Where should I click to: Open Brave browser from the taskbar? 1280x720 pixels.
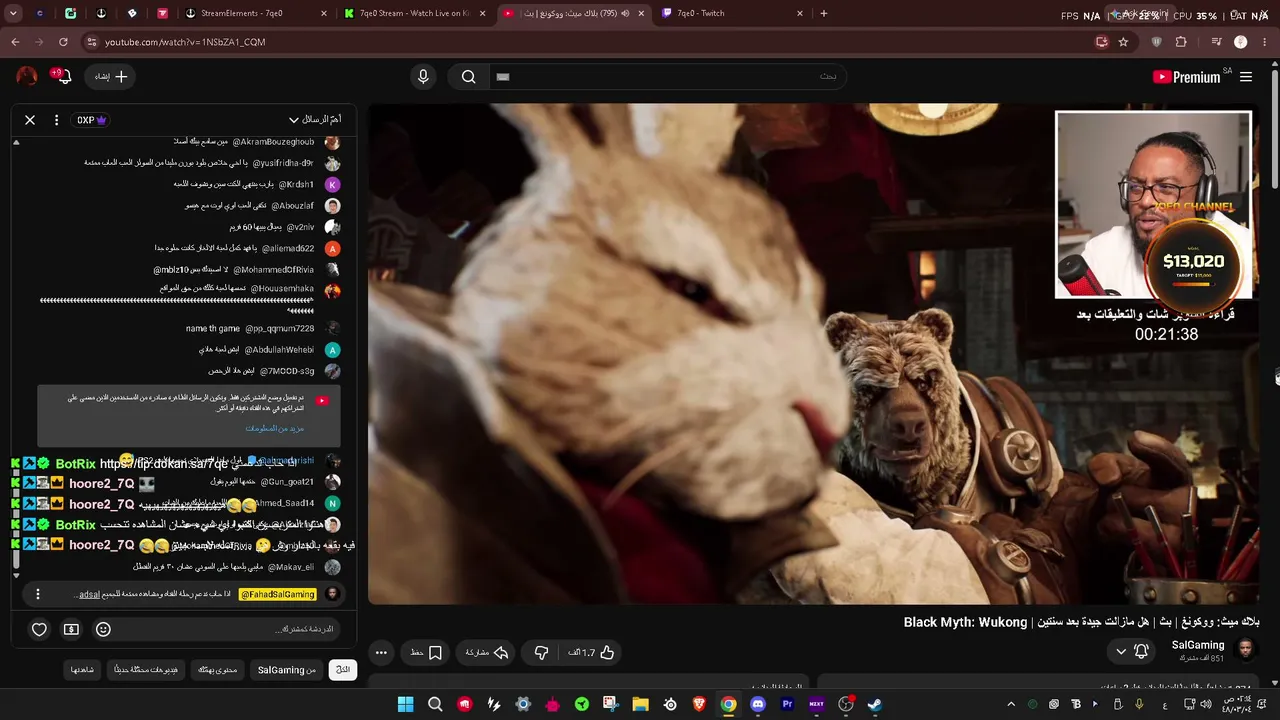[699, 704]
